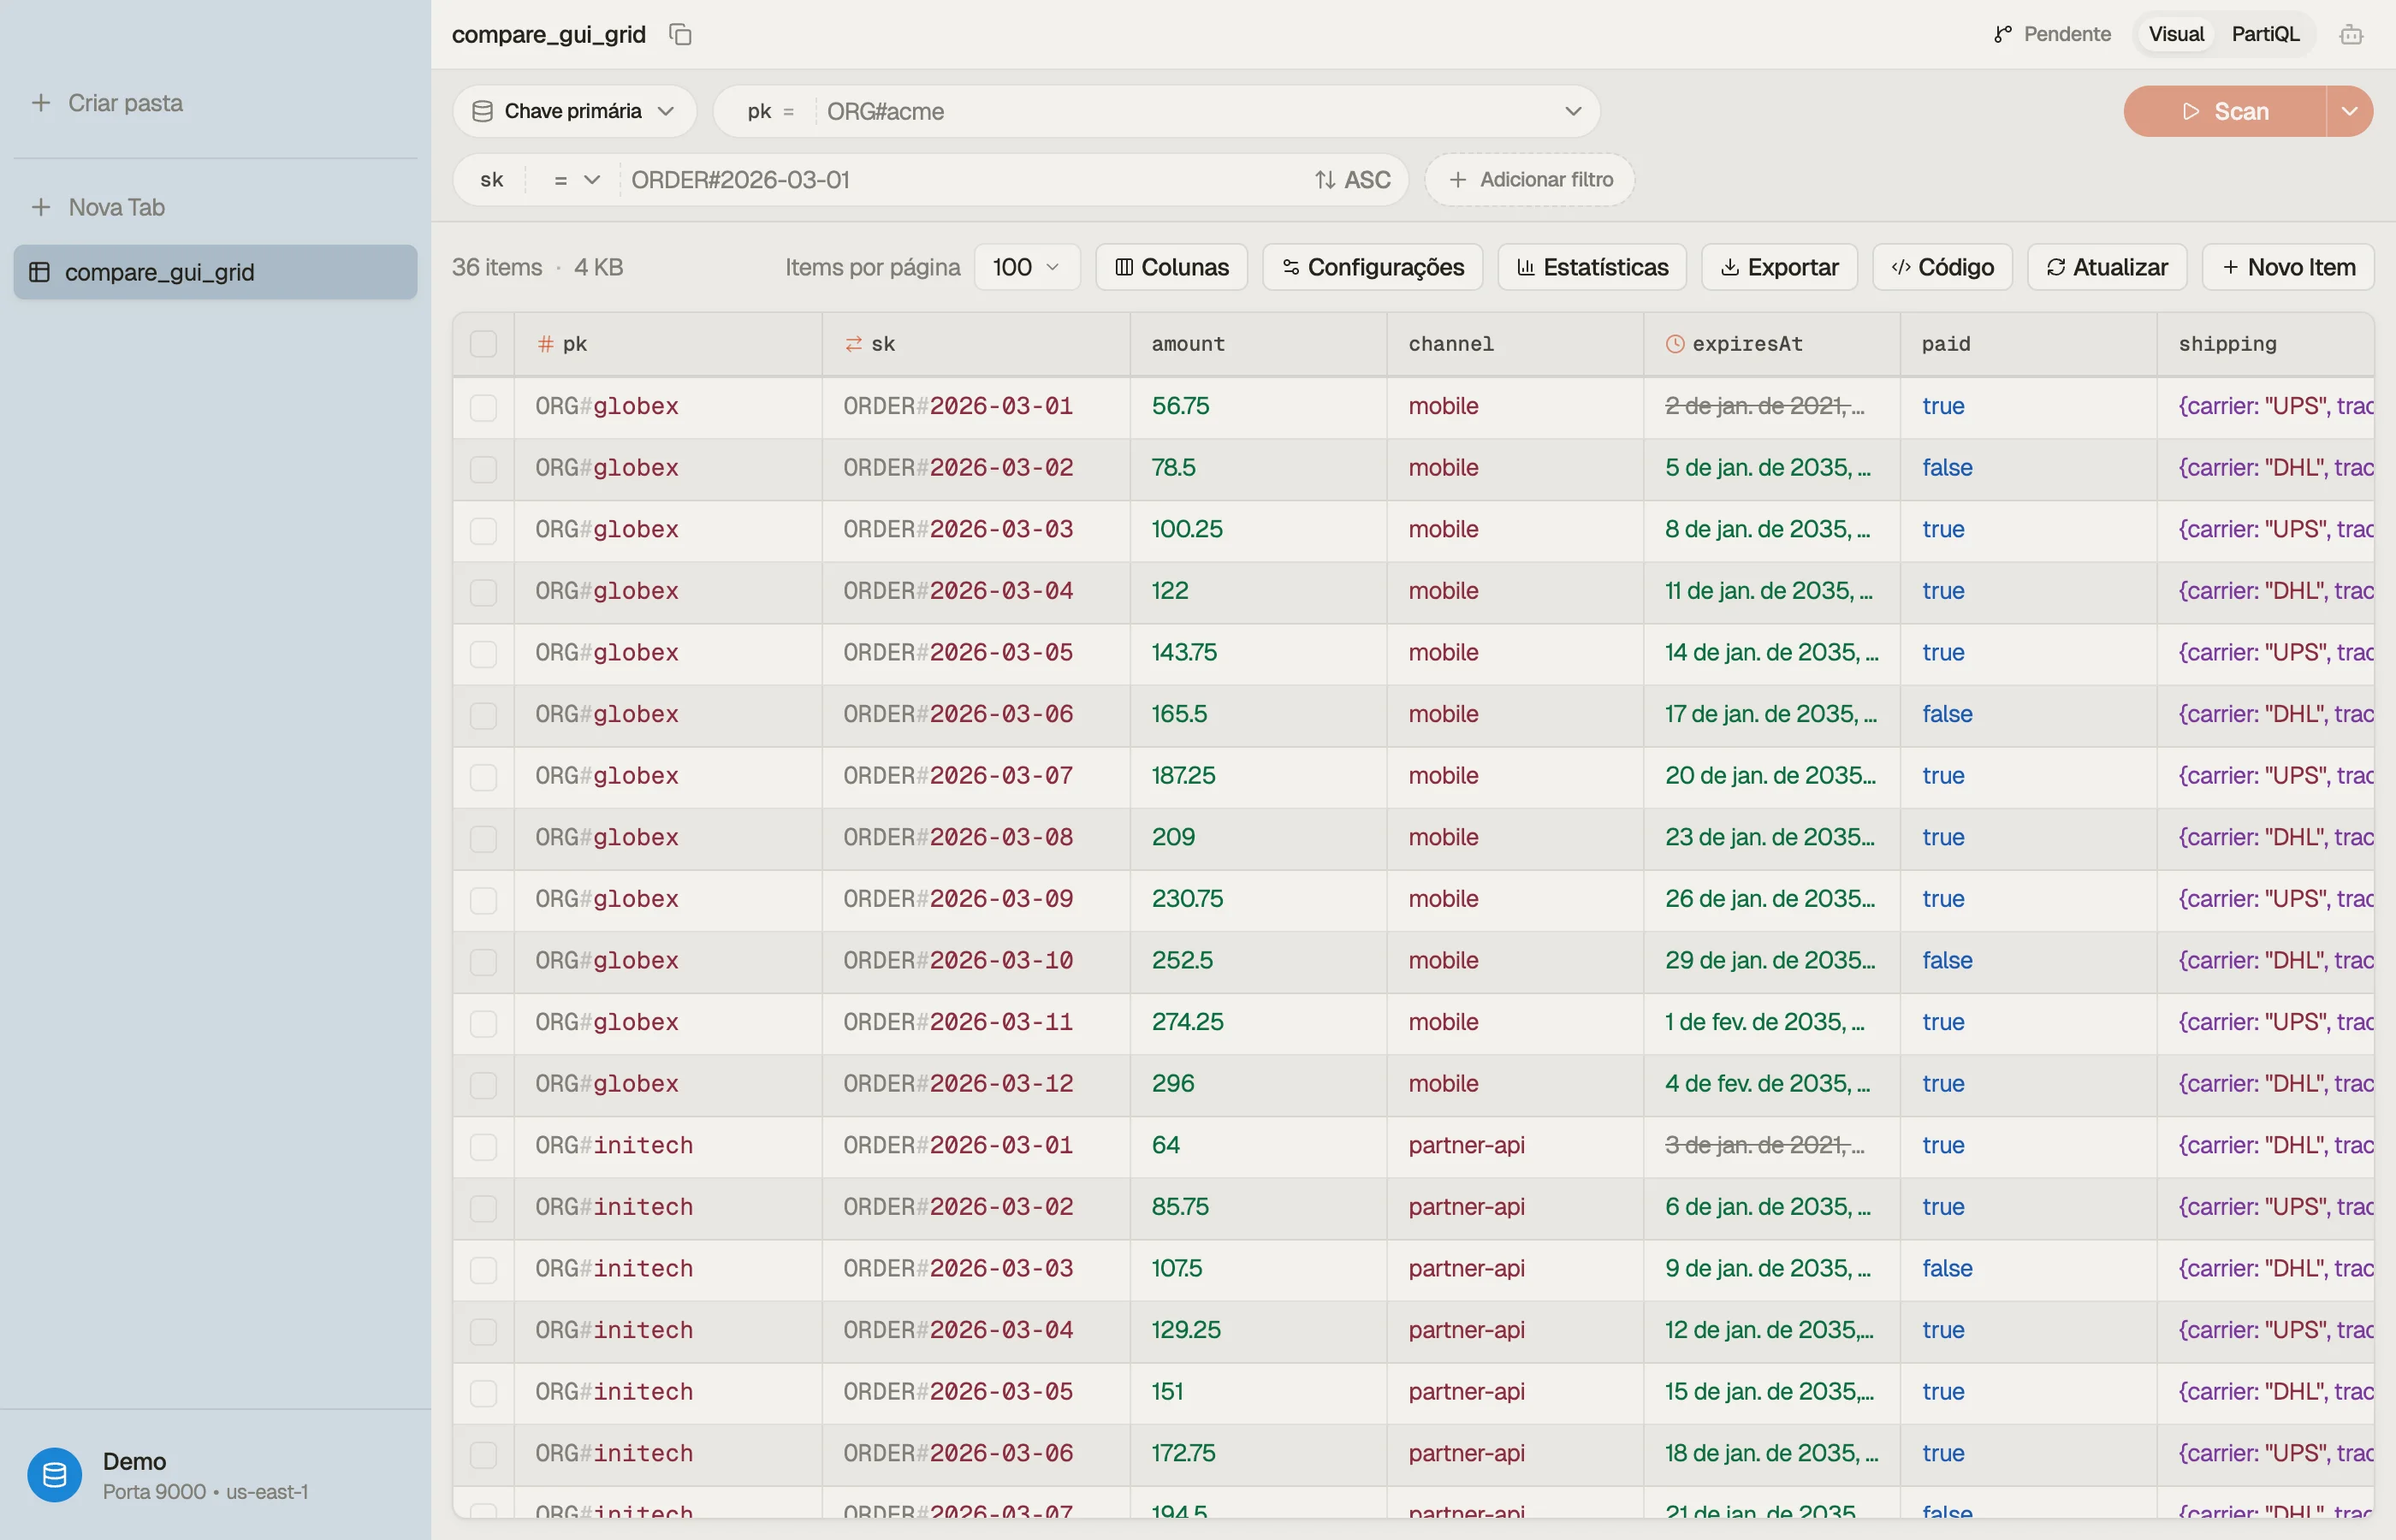This screenshot has height=1540, width=2396.
Task: Click the table icon beside compare_gui_grid
Action: click(x=40, y=272)
